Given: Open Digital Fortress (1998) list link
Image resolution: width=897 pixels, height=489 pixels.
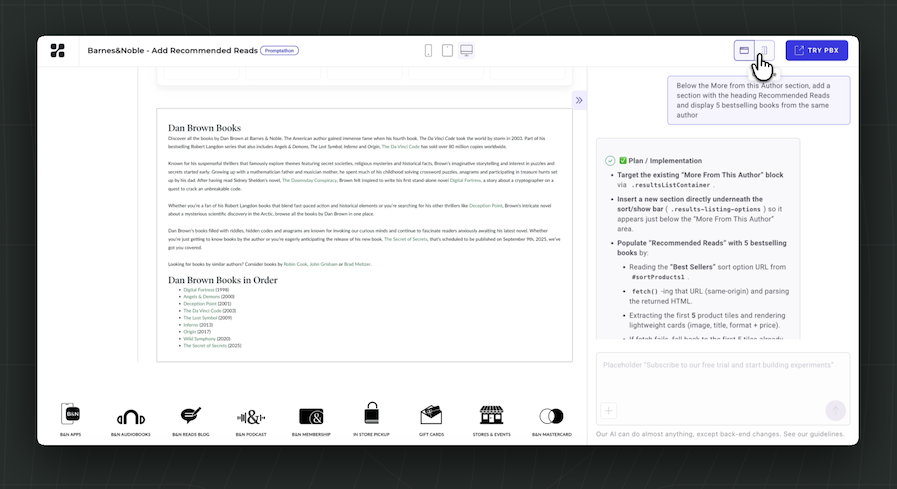Looking at the screenshot, I should [x=199, y=290].
